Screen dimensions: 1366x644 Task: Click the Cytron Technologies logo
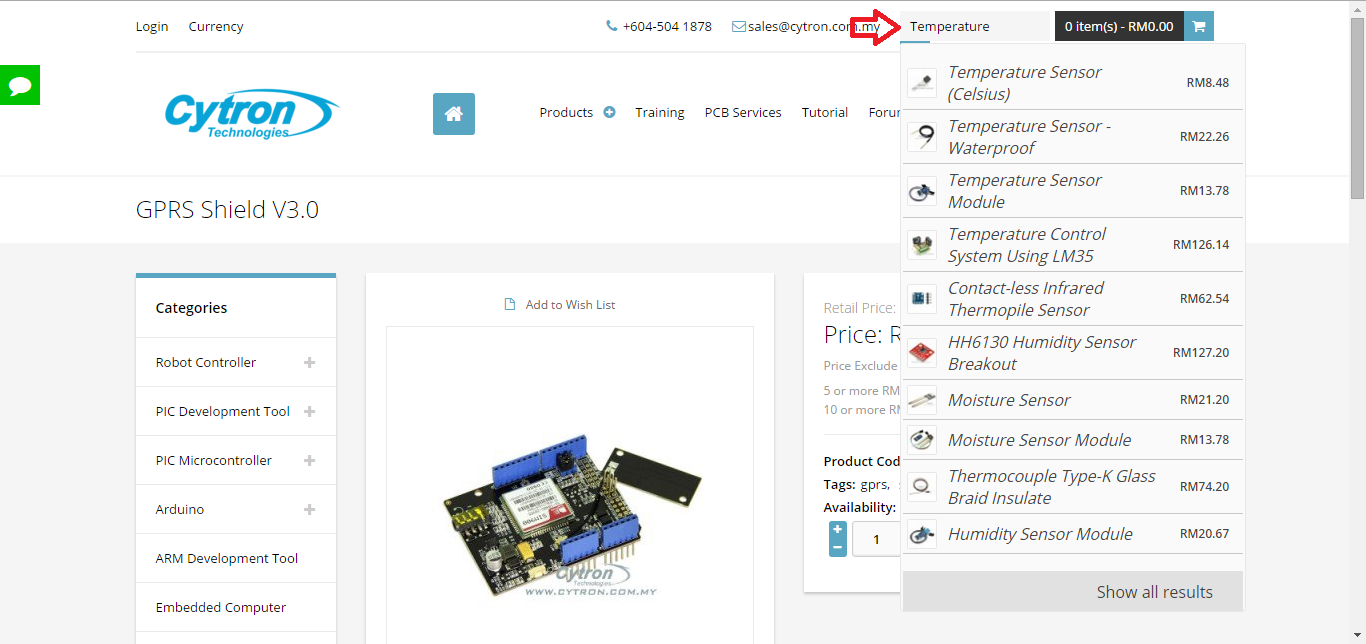click(252, 114)
